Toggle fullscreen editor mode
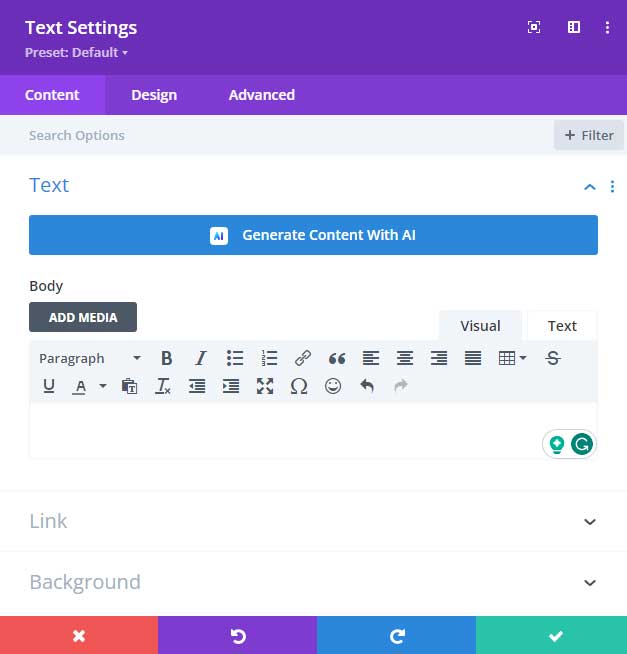 tap(265, 386)
